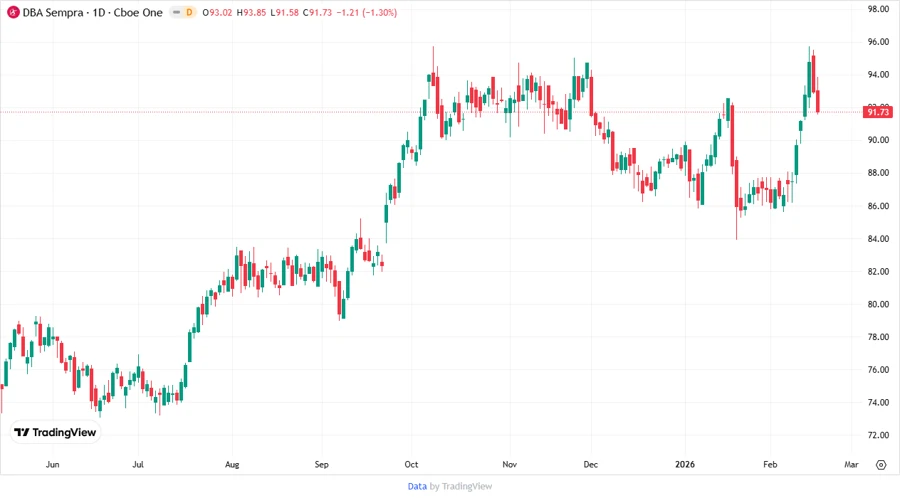Click the Jul time axis label

click(x=138, y=464)
